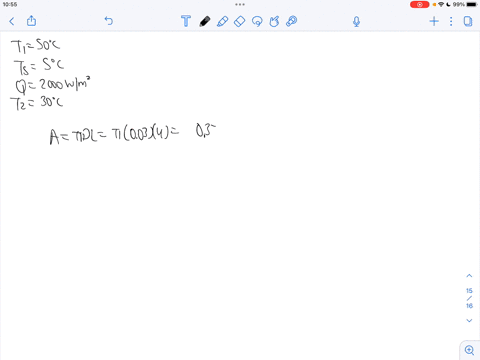Go to the next page
The width and height of the screenshot is (480, 360).
[469, 320]
